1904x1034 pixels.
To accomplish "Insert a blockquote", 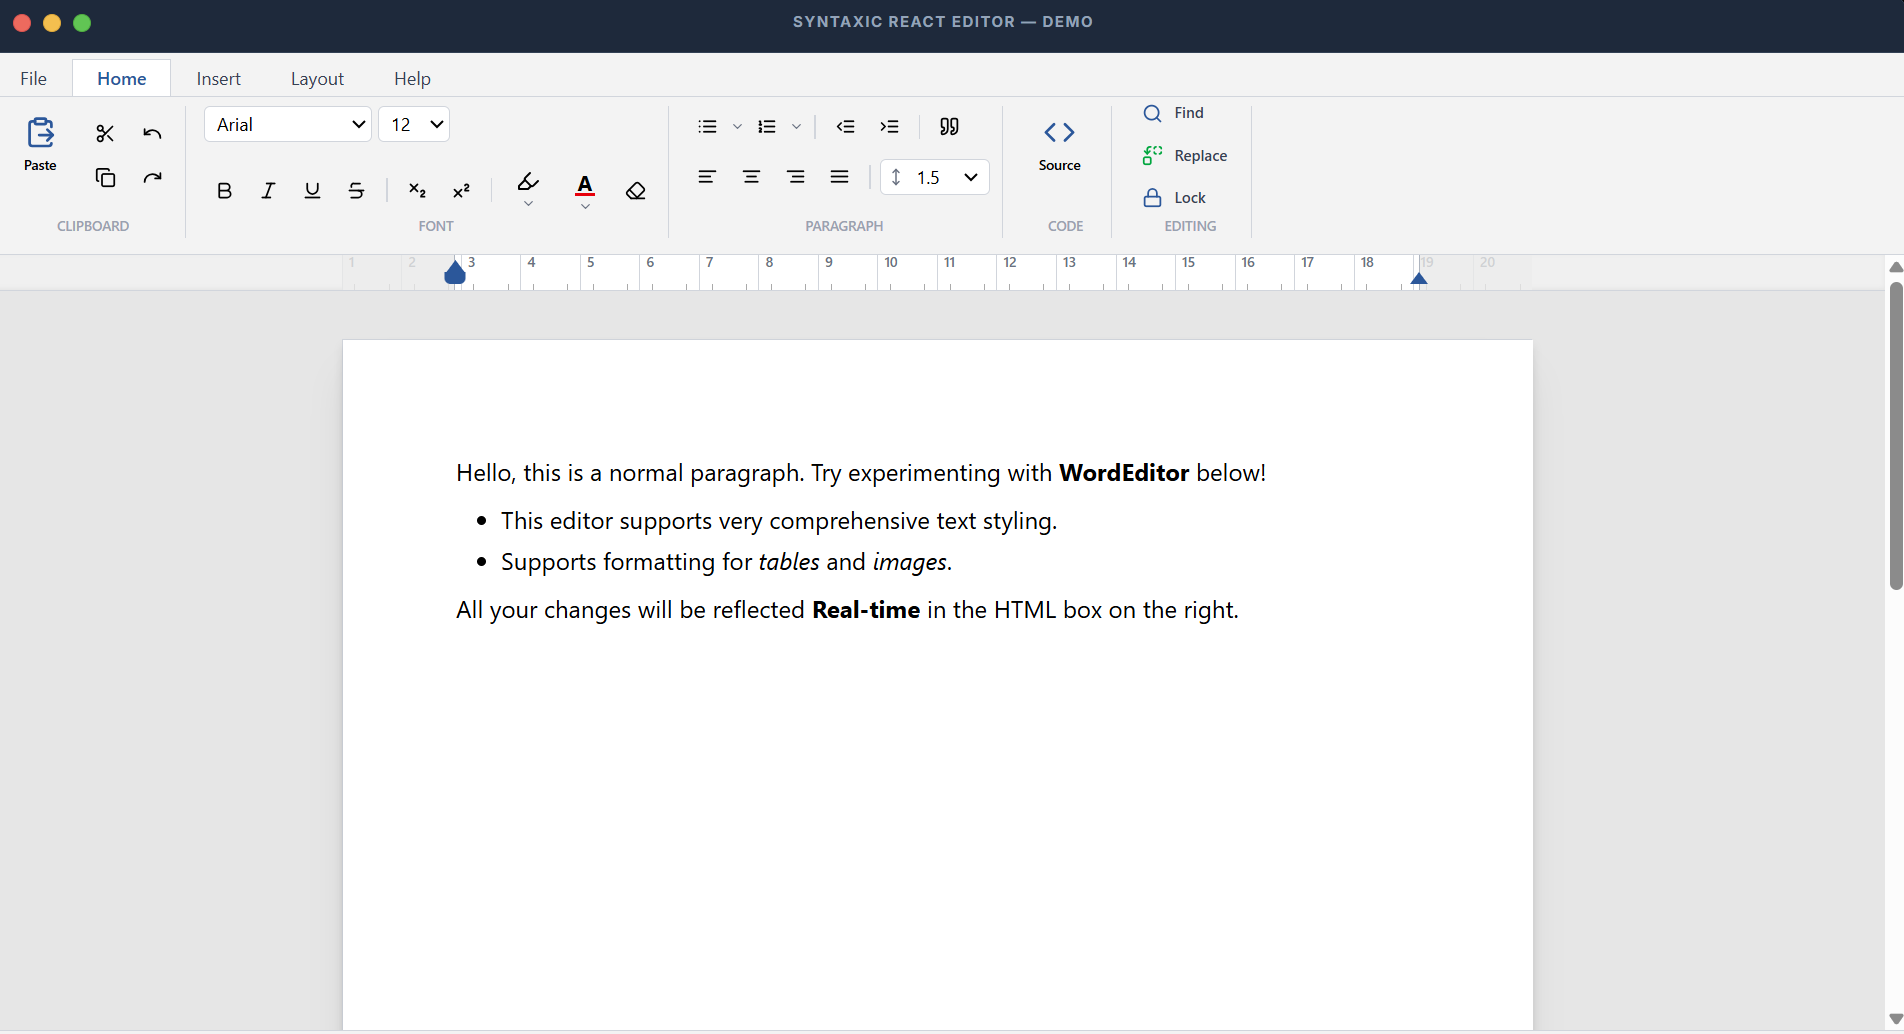I will point(949,126).
